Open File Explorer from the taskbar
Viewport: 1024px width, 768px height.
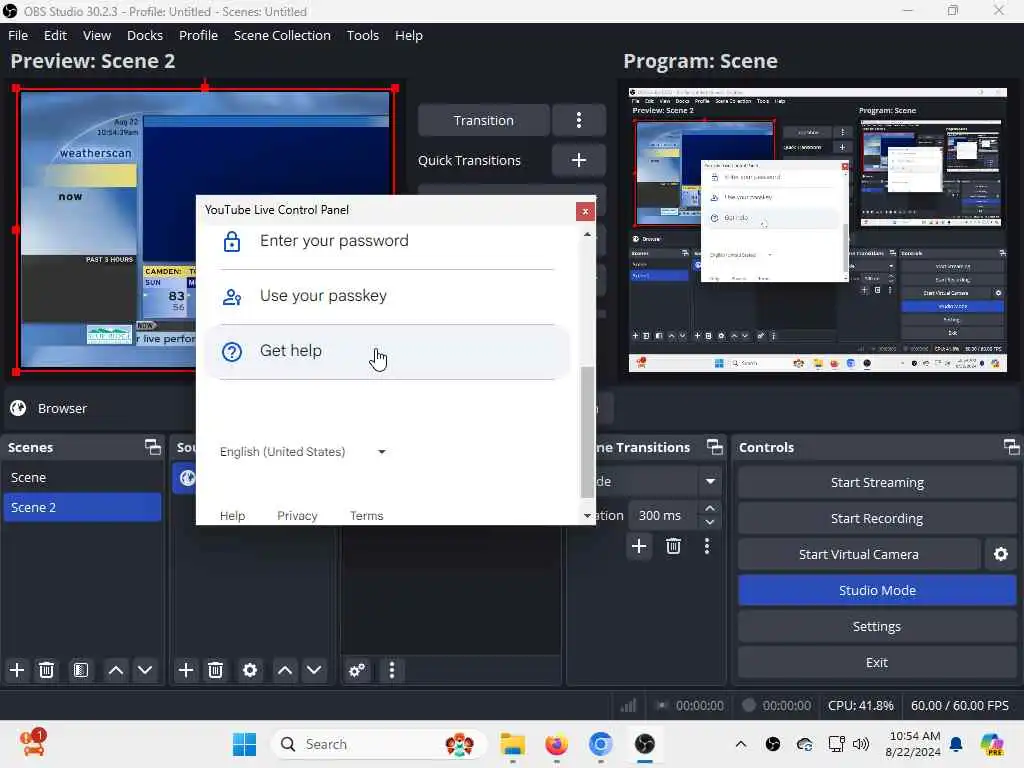tap(513, 744)
